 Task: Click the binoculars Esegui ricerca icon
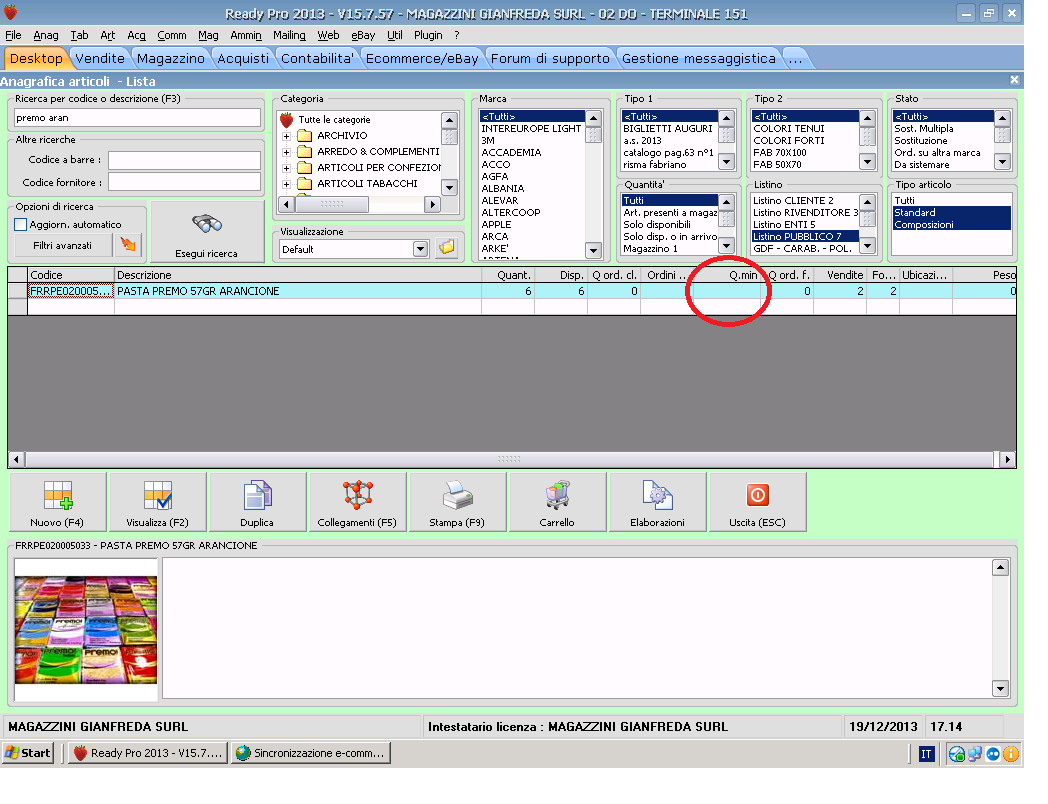click(207, 224)
